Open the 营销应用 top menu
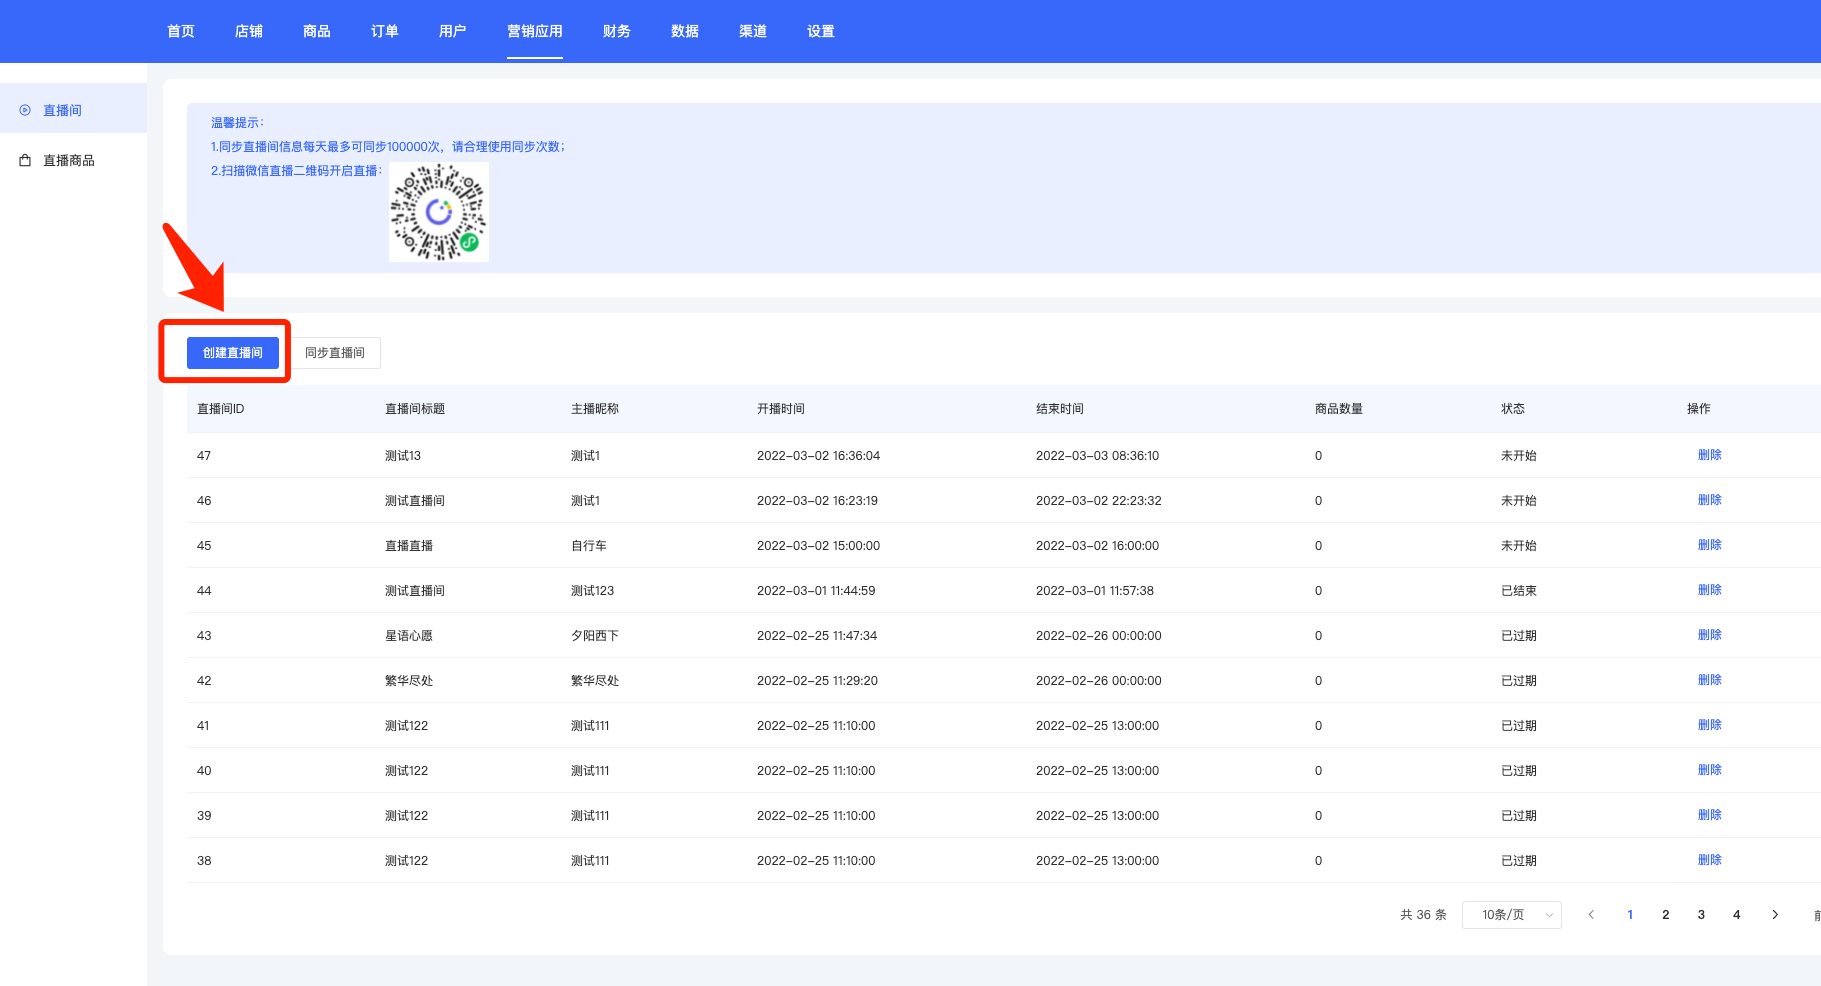Viewport: 1821px width, 986px height. (534, 31)
